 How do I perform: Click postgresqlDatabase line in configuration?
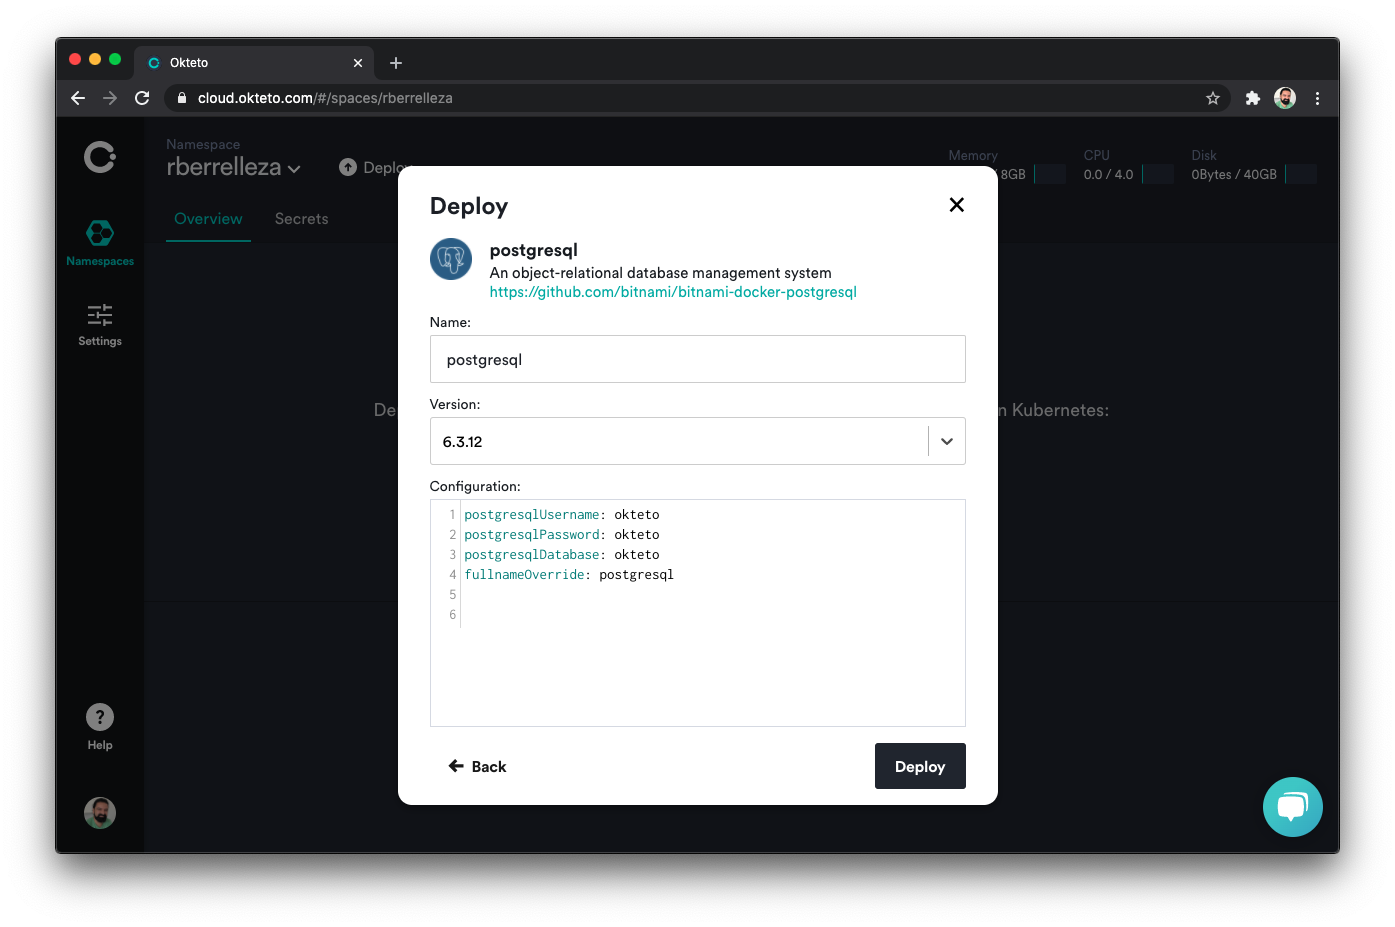click(562, 555)
